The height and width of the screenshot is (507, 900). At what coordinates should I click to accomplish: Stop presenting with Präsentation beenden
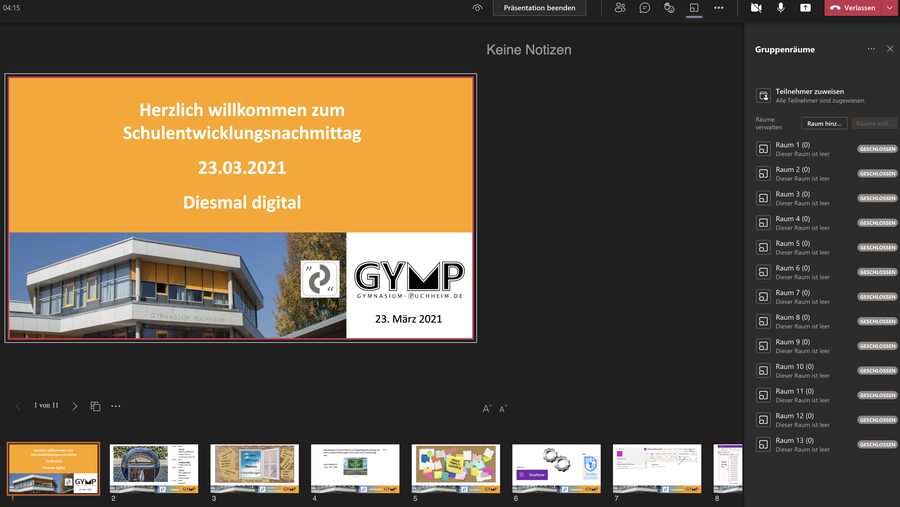point(540,8)
